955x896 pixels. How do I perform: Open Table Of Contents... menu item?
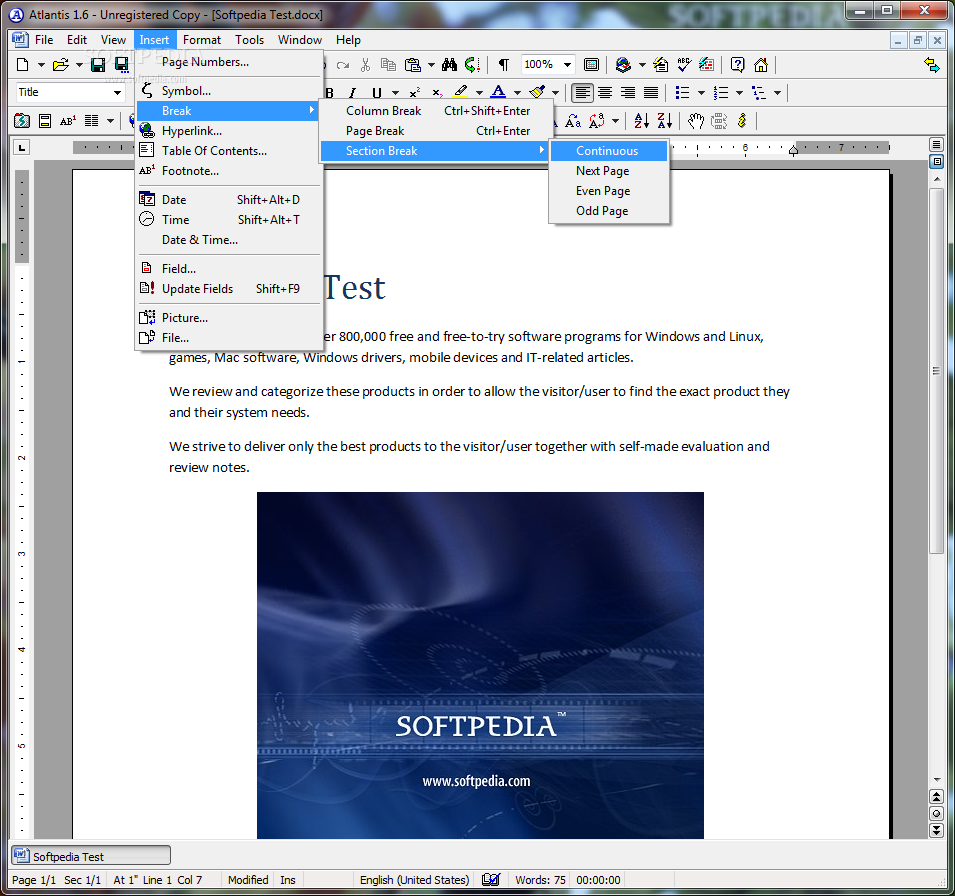pyautogui.click(x=228, y=150)
